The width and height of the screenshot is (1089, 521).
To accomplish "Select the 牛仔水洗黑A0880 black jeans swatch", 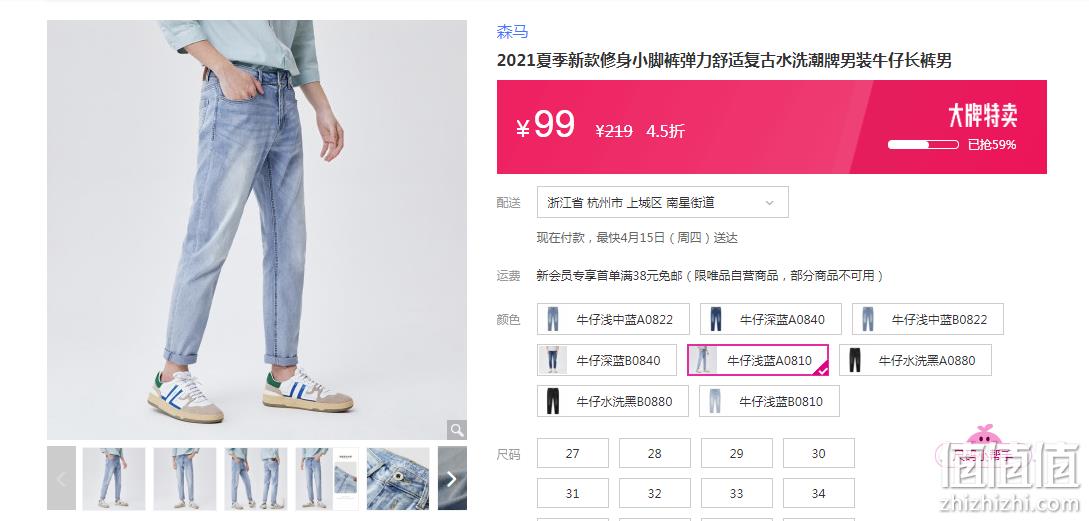I will pos(915,361).
